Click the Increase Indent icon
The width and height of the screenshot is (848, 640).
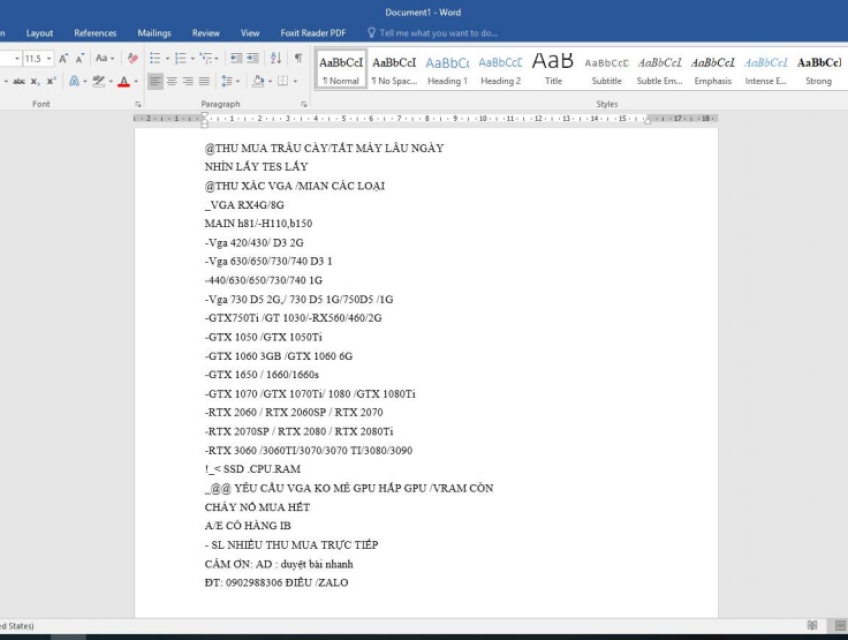tap(253, 59)
